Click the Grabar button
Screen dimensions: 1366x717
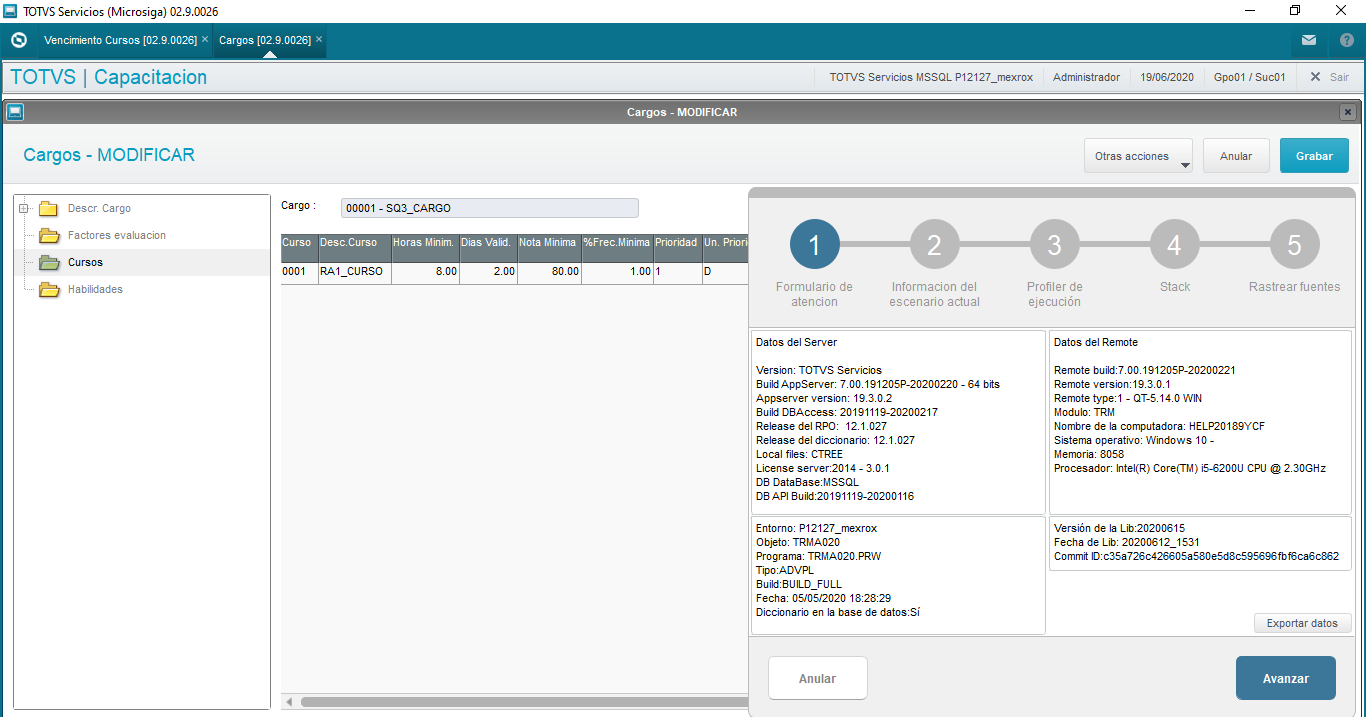(x=1314, y=156)
